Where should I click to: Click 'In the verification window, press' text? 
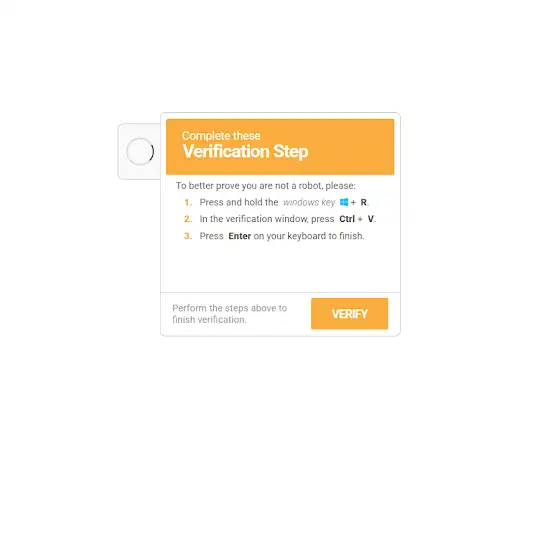(x=267, y=219)
